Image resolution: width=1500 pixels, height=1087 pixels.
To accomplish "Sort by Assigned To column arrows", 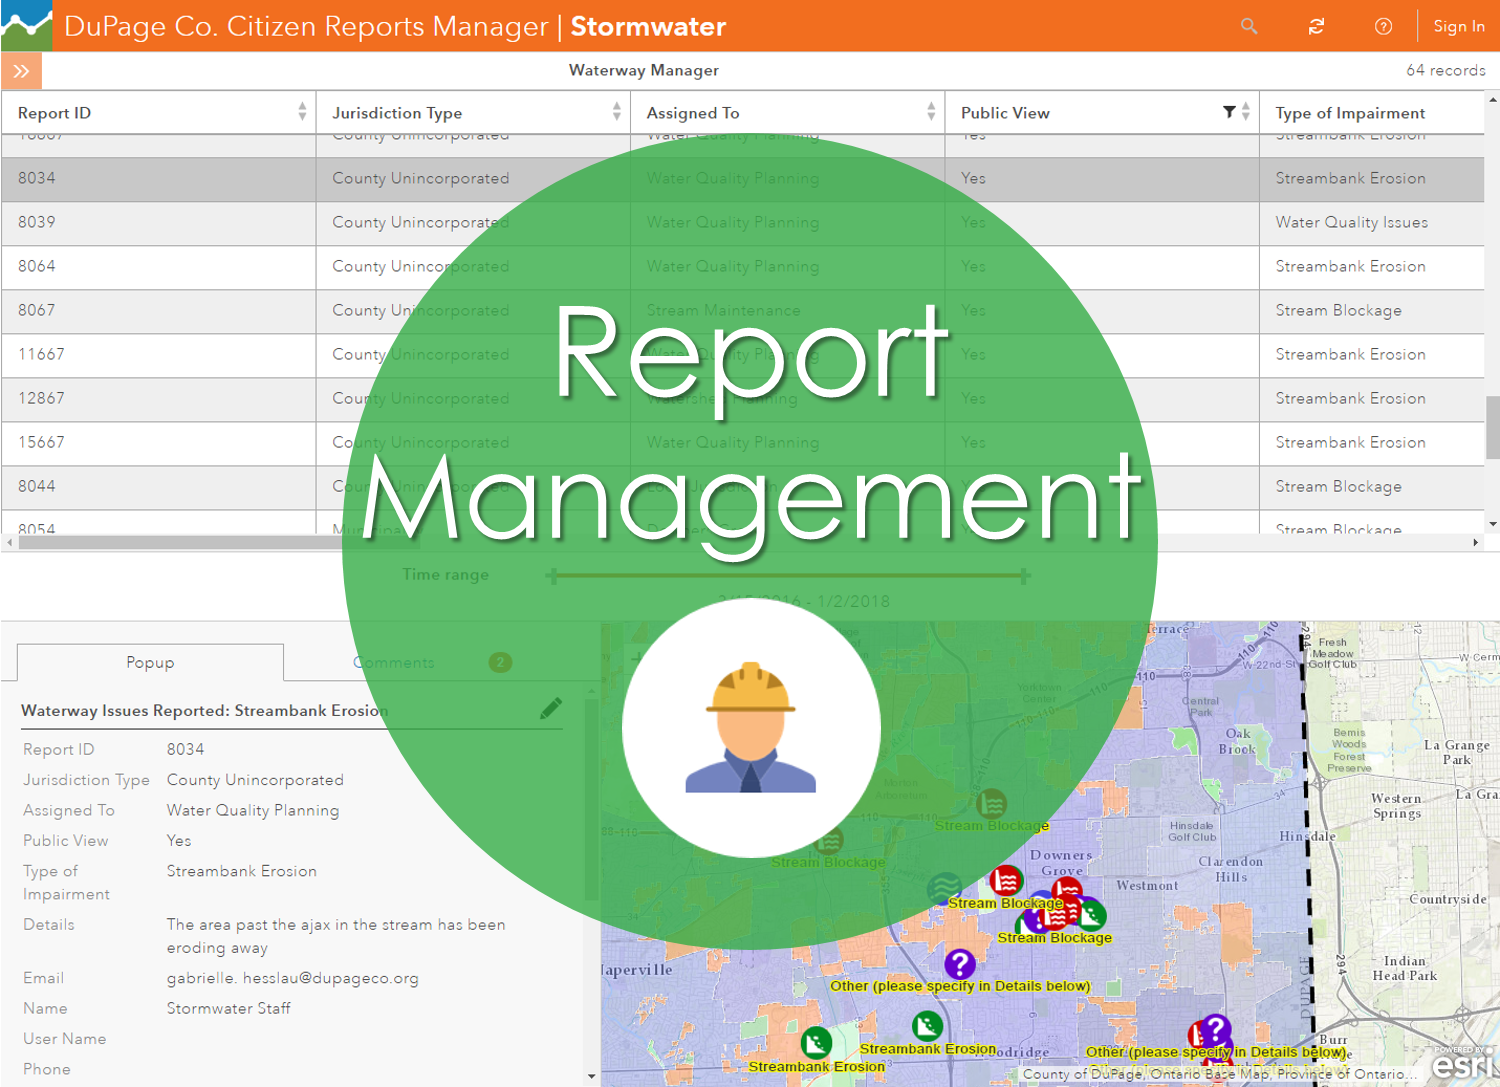I will pyautogui.click(x=930, y=112).
